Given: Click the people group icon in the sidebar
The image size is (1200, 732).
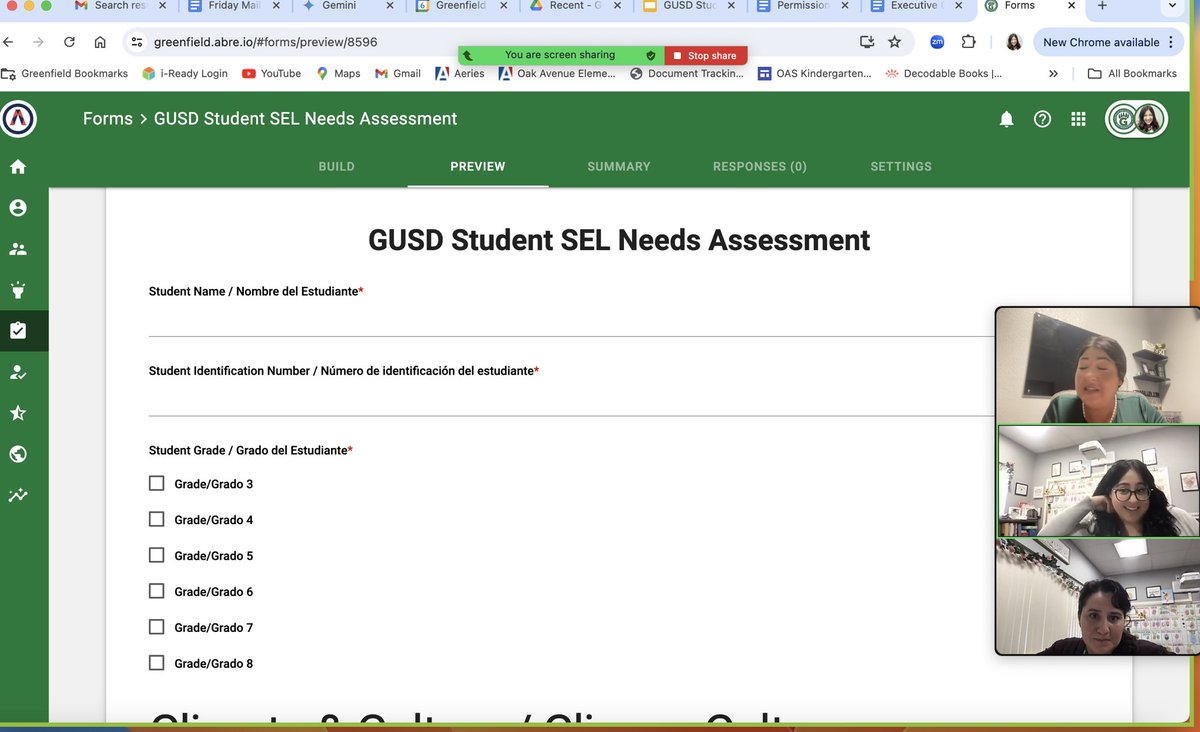Looking at the screenshot, I should coord(18,249).
